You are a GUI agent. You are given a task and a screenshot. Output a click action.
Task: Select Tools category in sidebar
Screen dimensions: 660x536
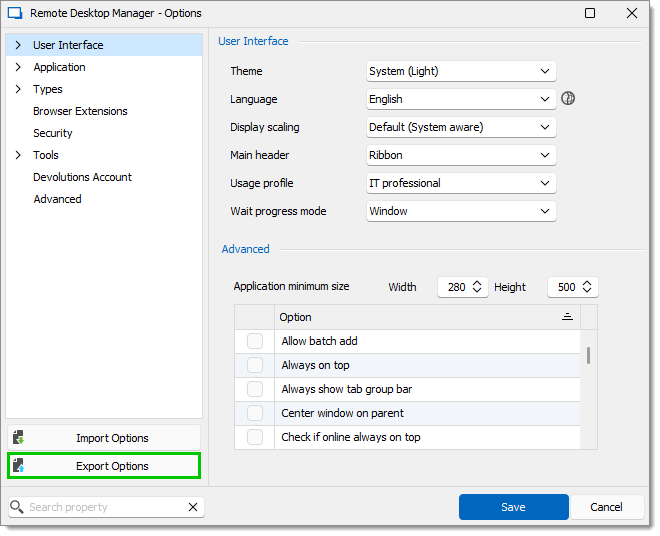[46, 155]
